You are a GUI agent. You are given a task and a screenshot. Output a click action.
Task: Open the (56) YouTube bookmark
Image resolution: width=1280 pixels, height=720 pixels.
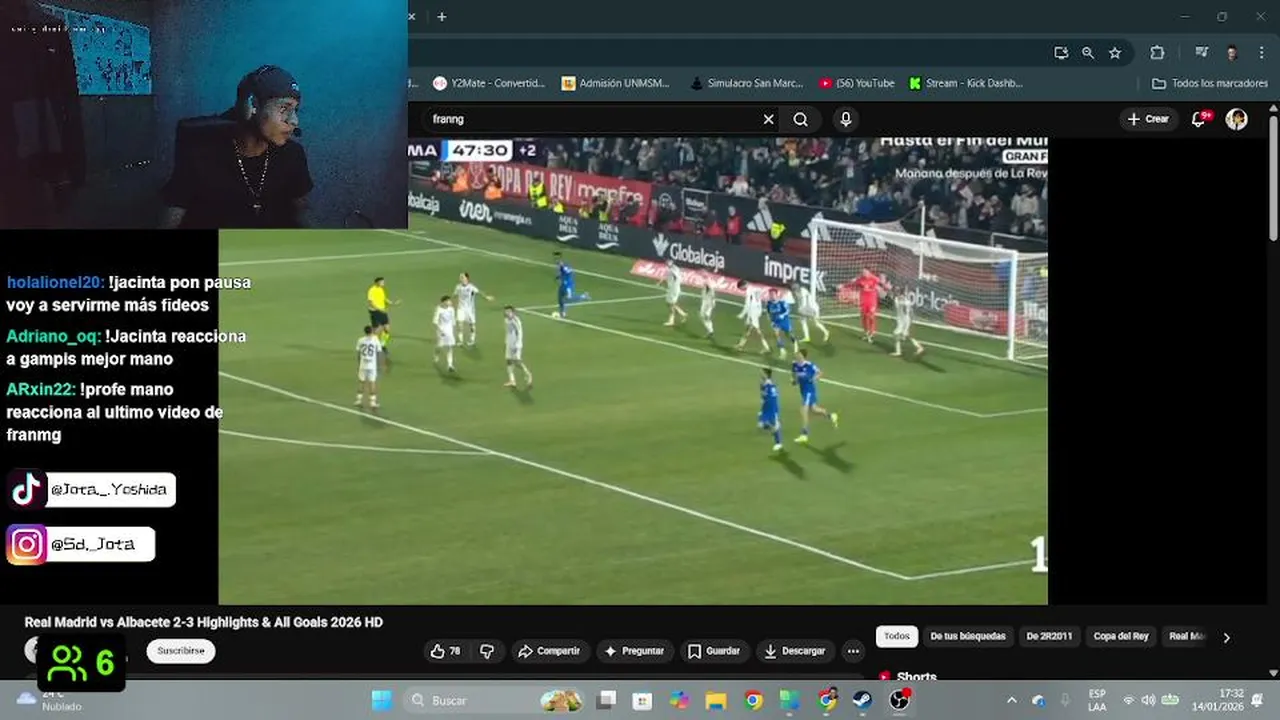pos(857,83)
